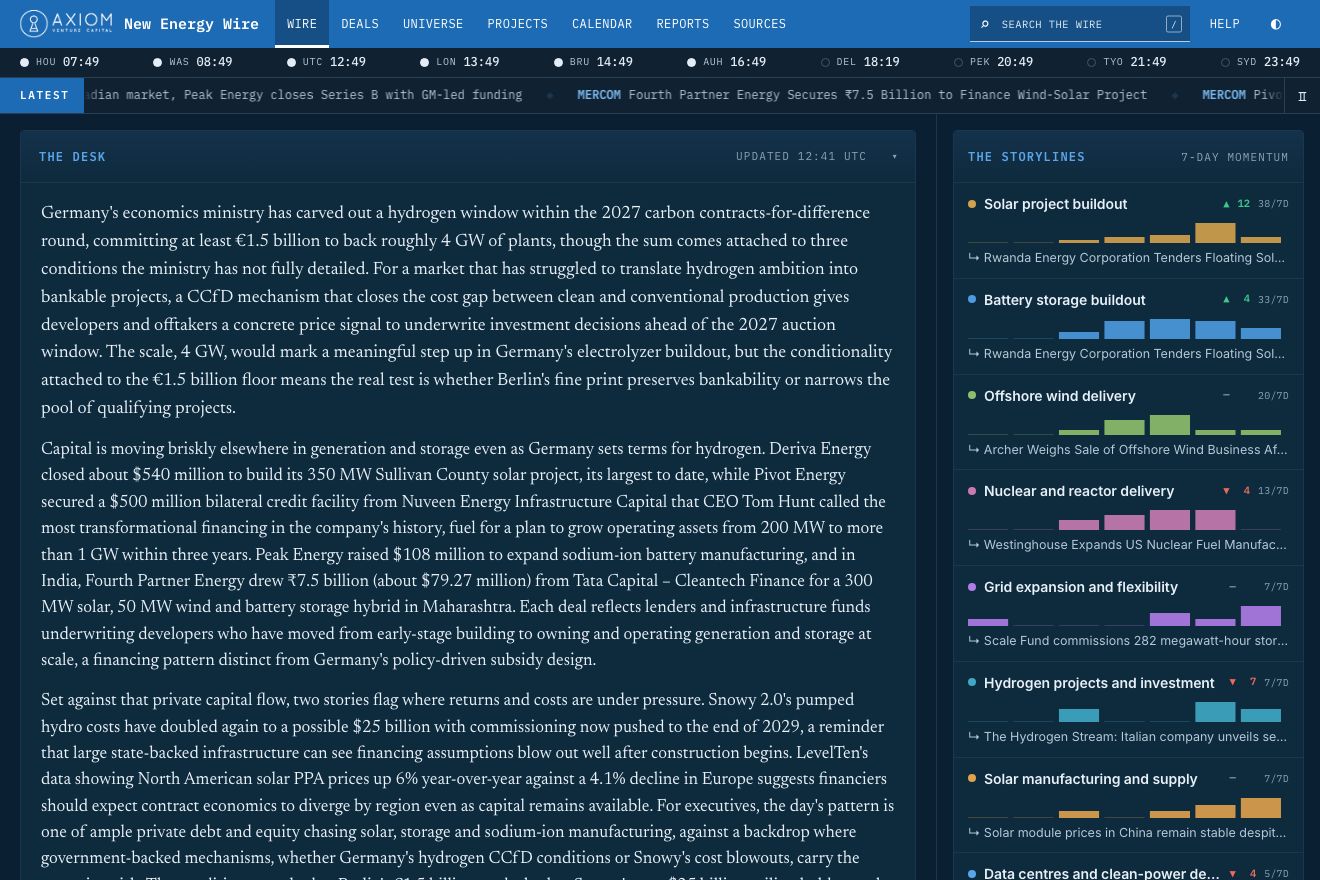Click the pink dot beside Nuclear and reactor delivery
The image size is (1320, 880).
click(972, 491)
